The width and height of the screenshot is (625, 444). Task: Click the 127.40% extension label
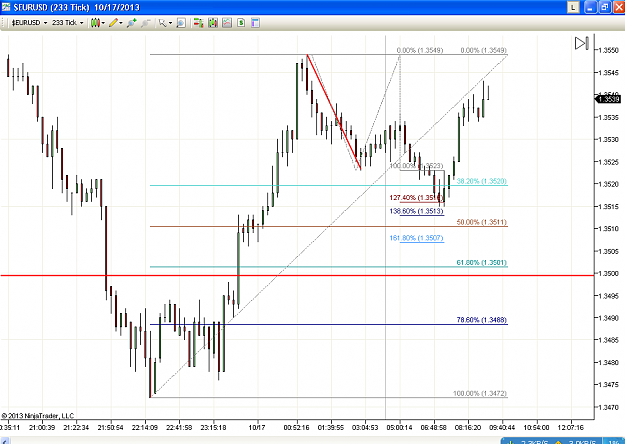416,198
